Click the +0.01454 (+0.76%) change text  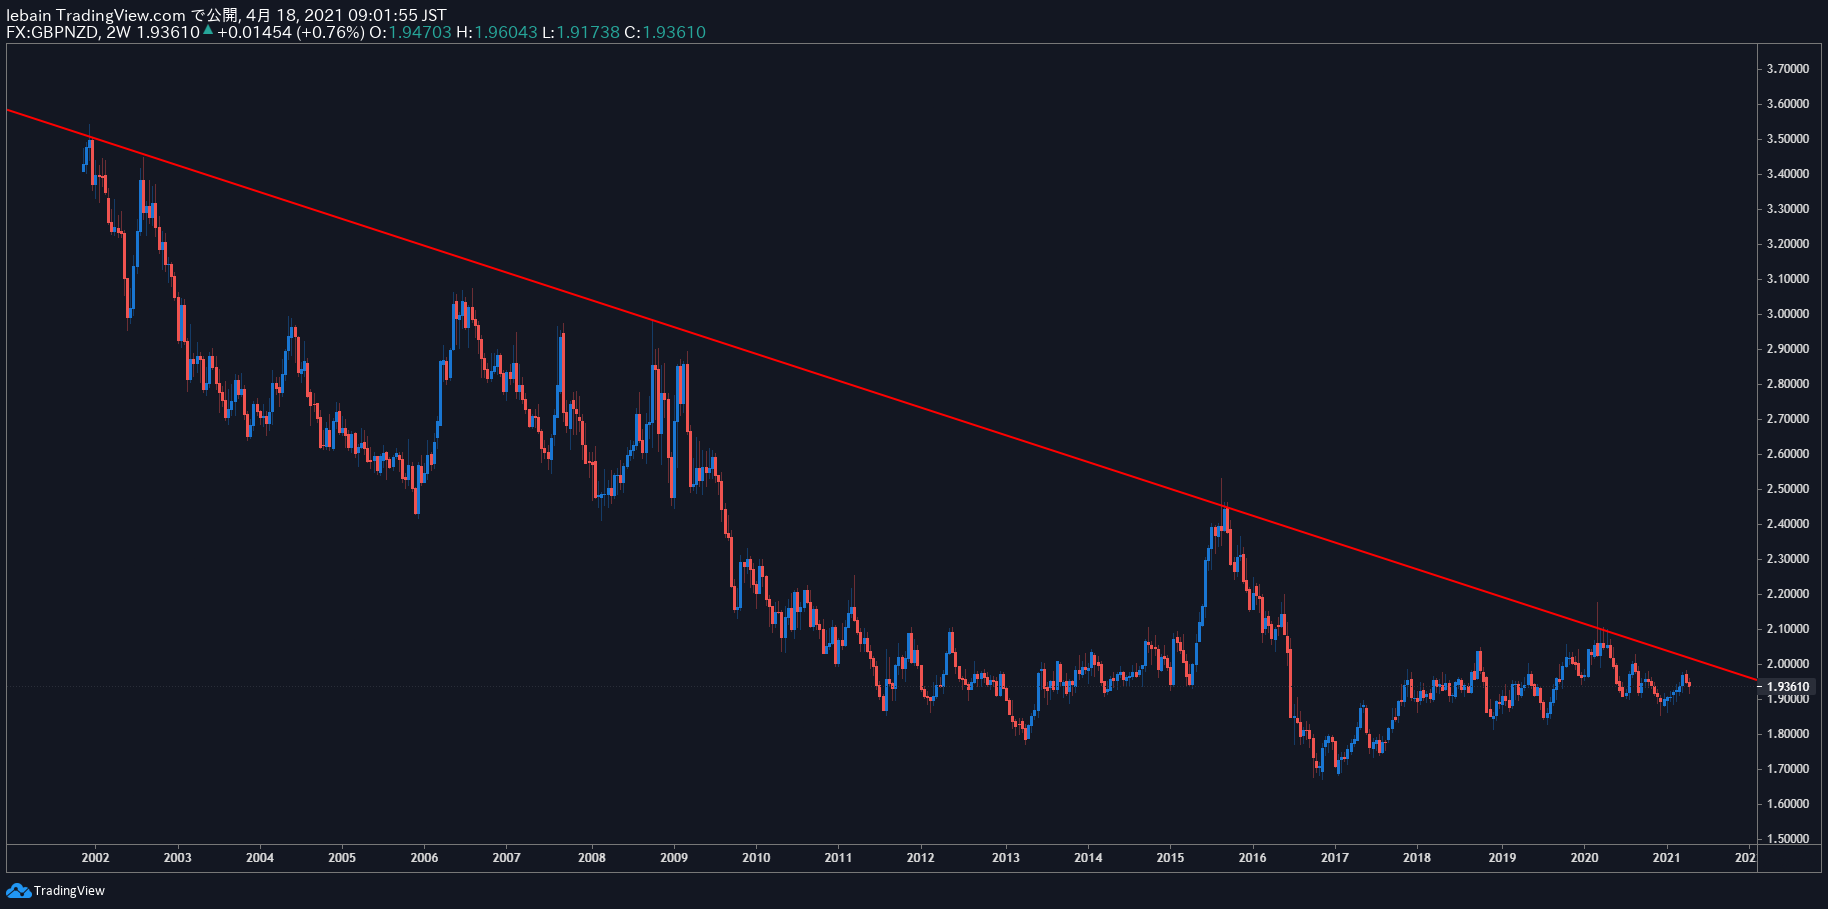tap(290, 32)
